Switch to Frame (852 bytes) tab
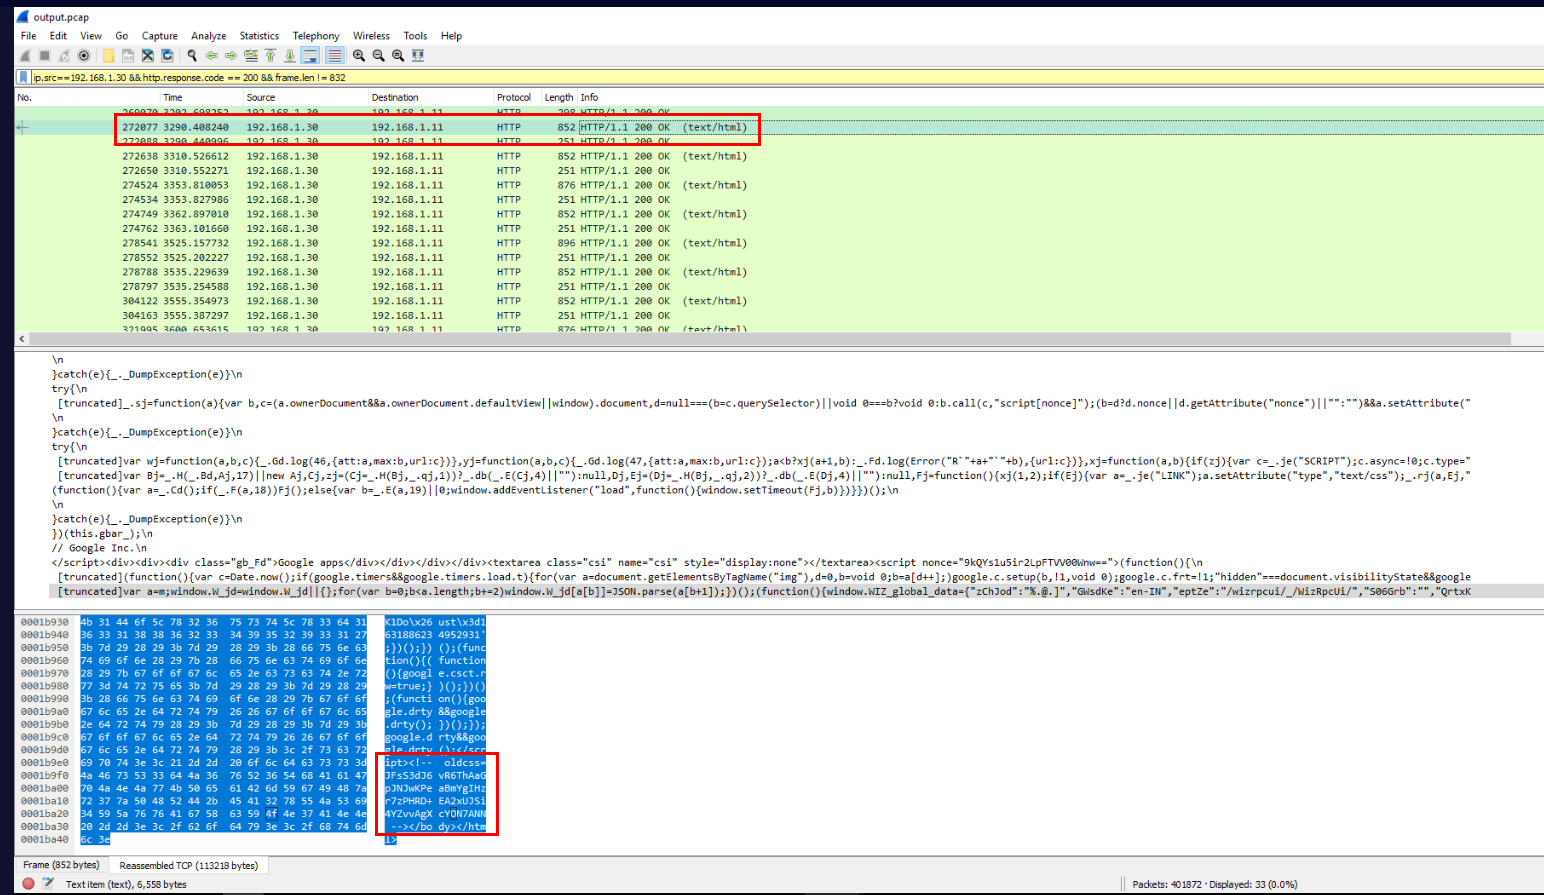This screenshot has height=895, width=1544. tap(61, 865)
